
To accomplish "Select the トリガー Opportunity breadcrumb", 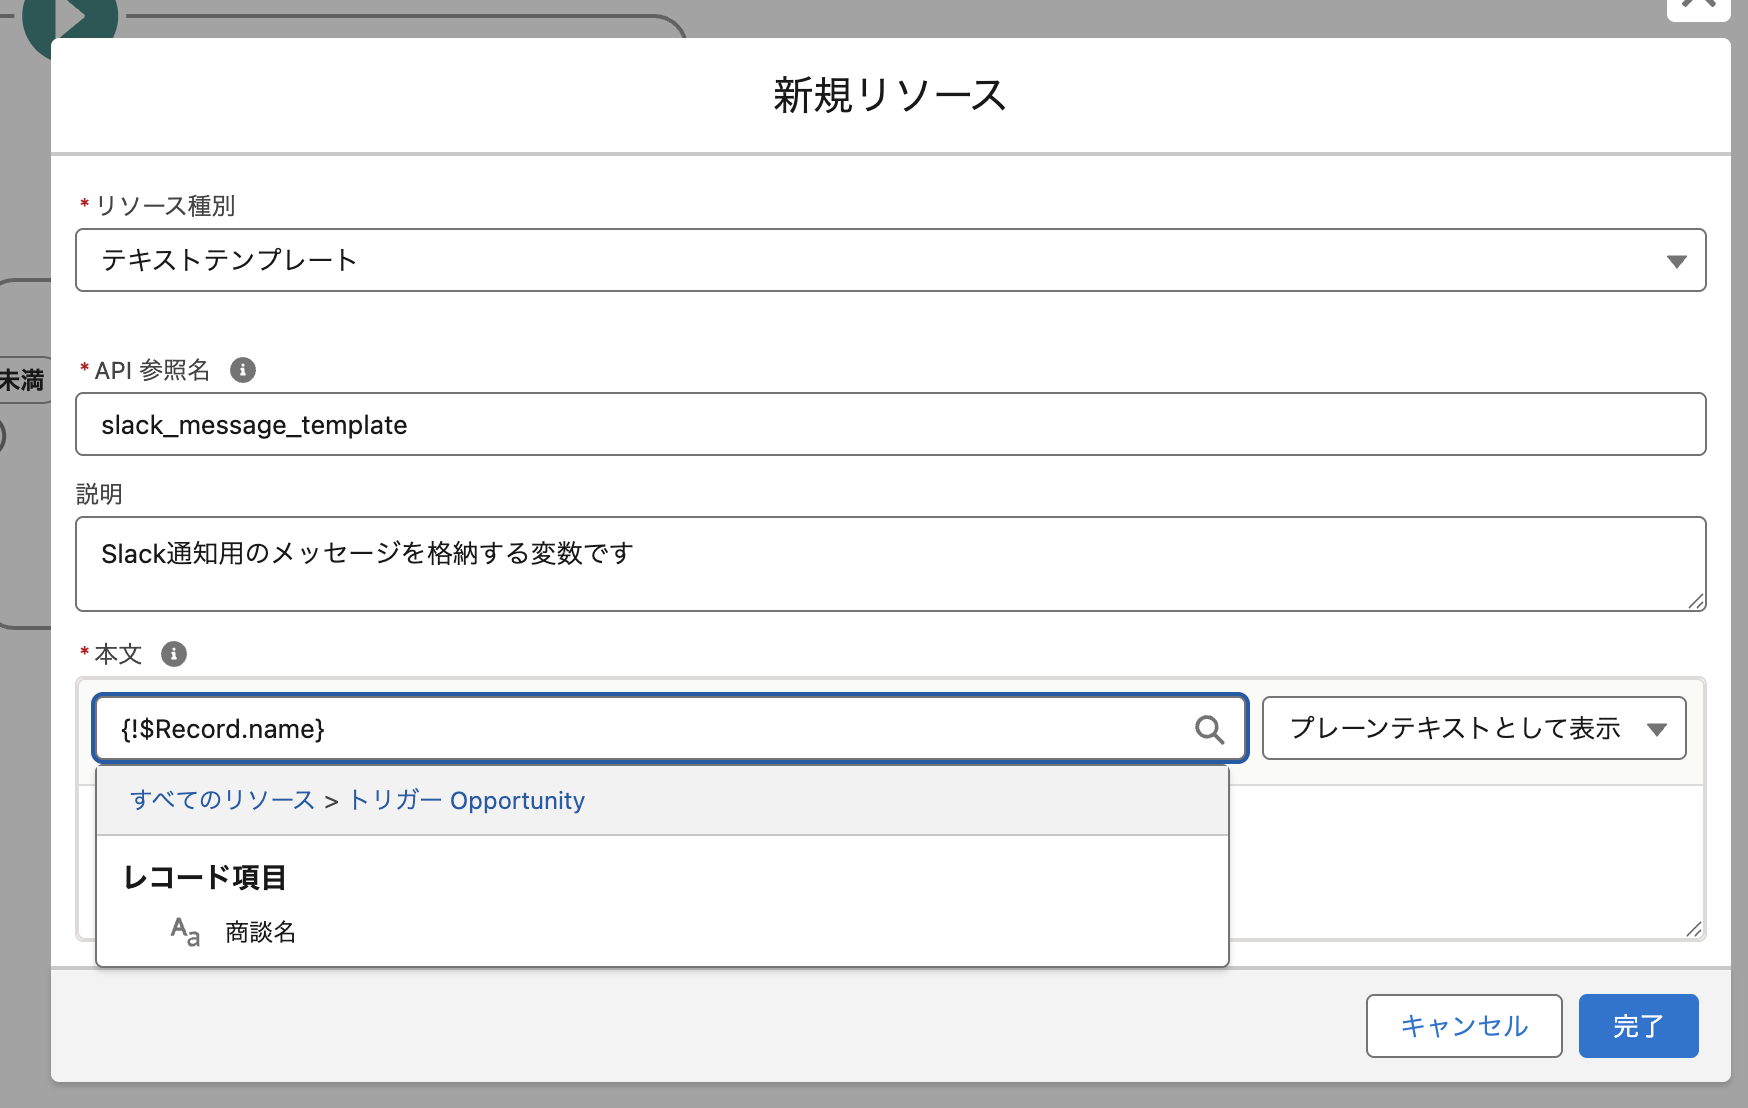I will coord(467,800).
